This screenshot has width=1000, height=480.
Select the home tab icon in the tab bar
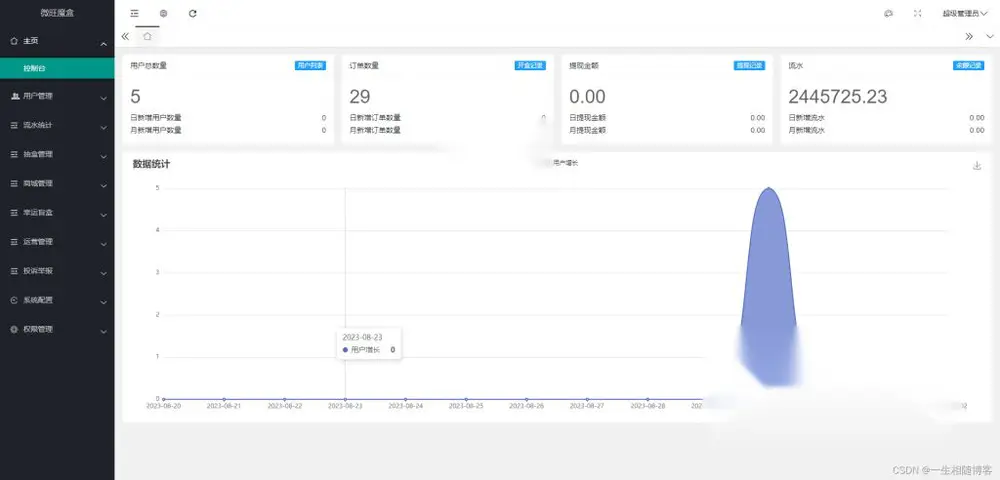point(147,36)
